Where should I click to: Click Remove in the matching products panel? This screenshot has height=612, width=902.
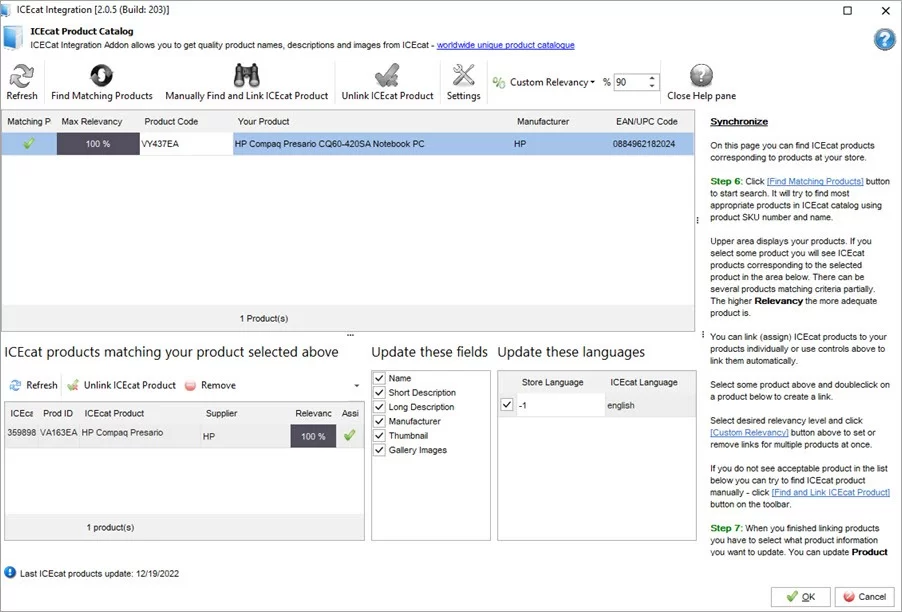tap(210, 385)
